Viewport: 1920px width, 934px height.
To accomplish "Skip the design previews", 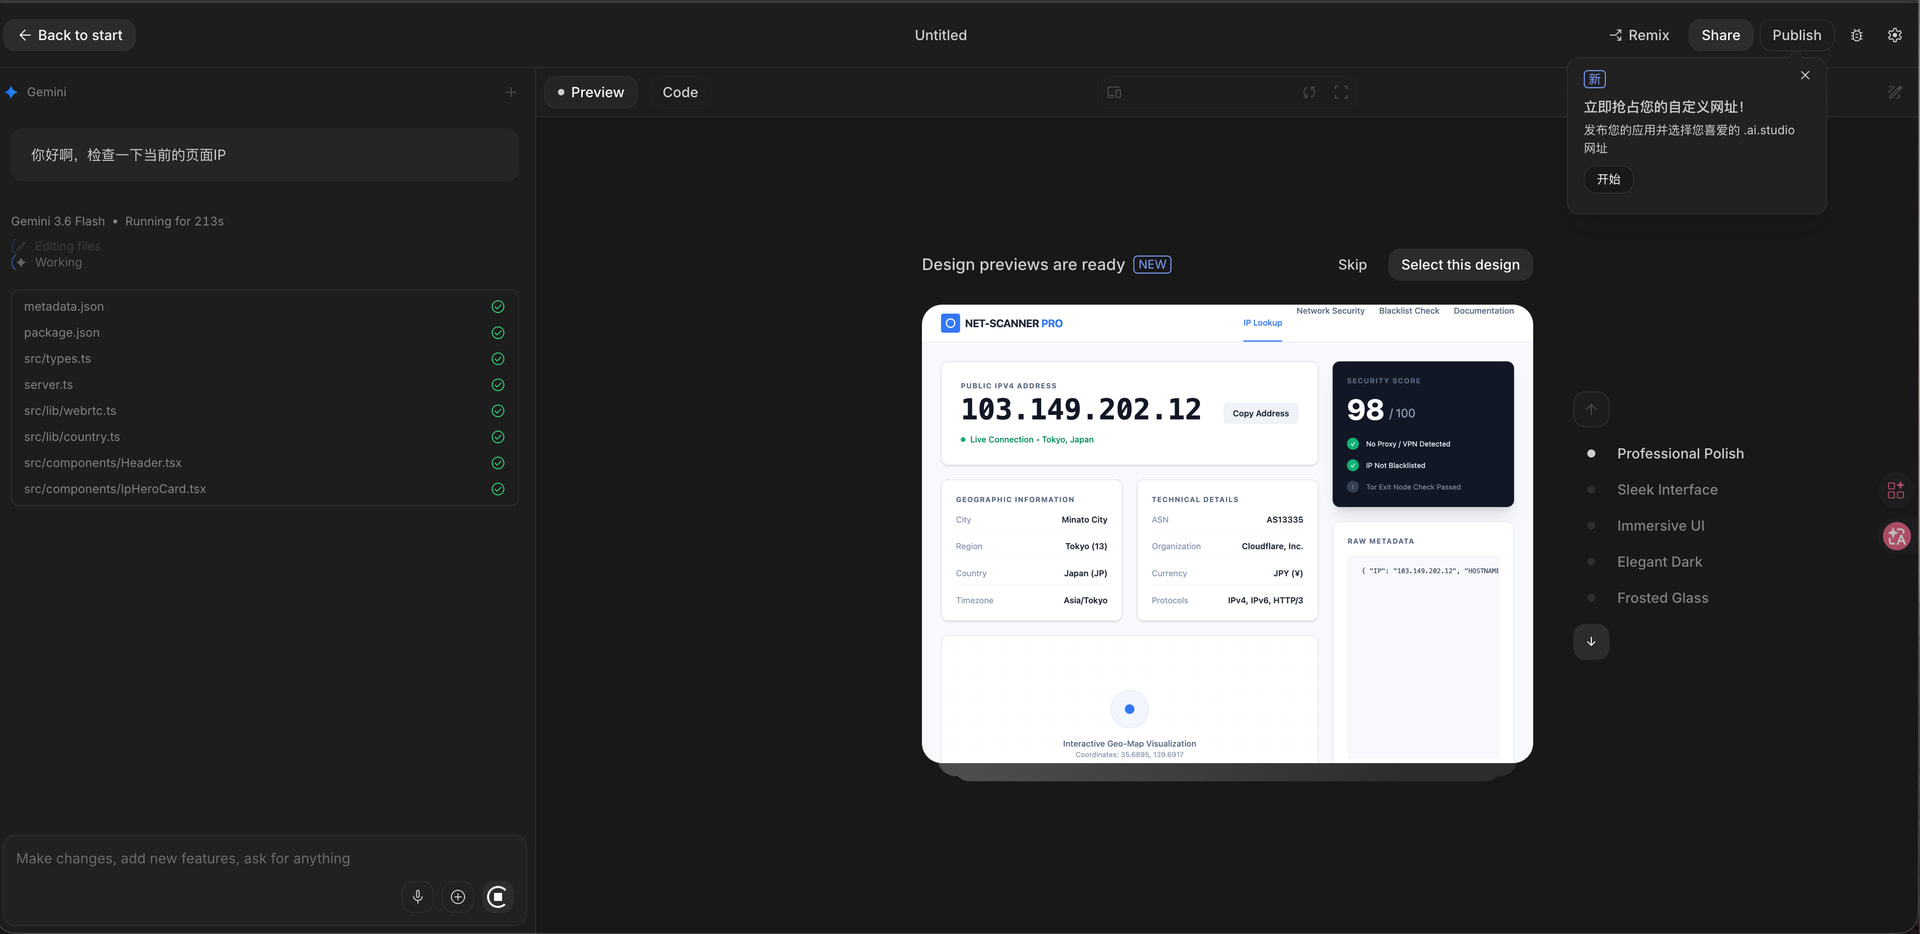I will pyautogui.click(x=1352, y=265).
